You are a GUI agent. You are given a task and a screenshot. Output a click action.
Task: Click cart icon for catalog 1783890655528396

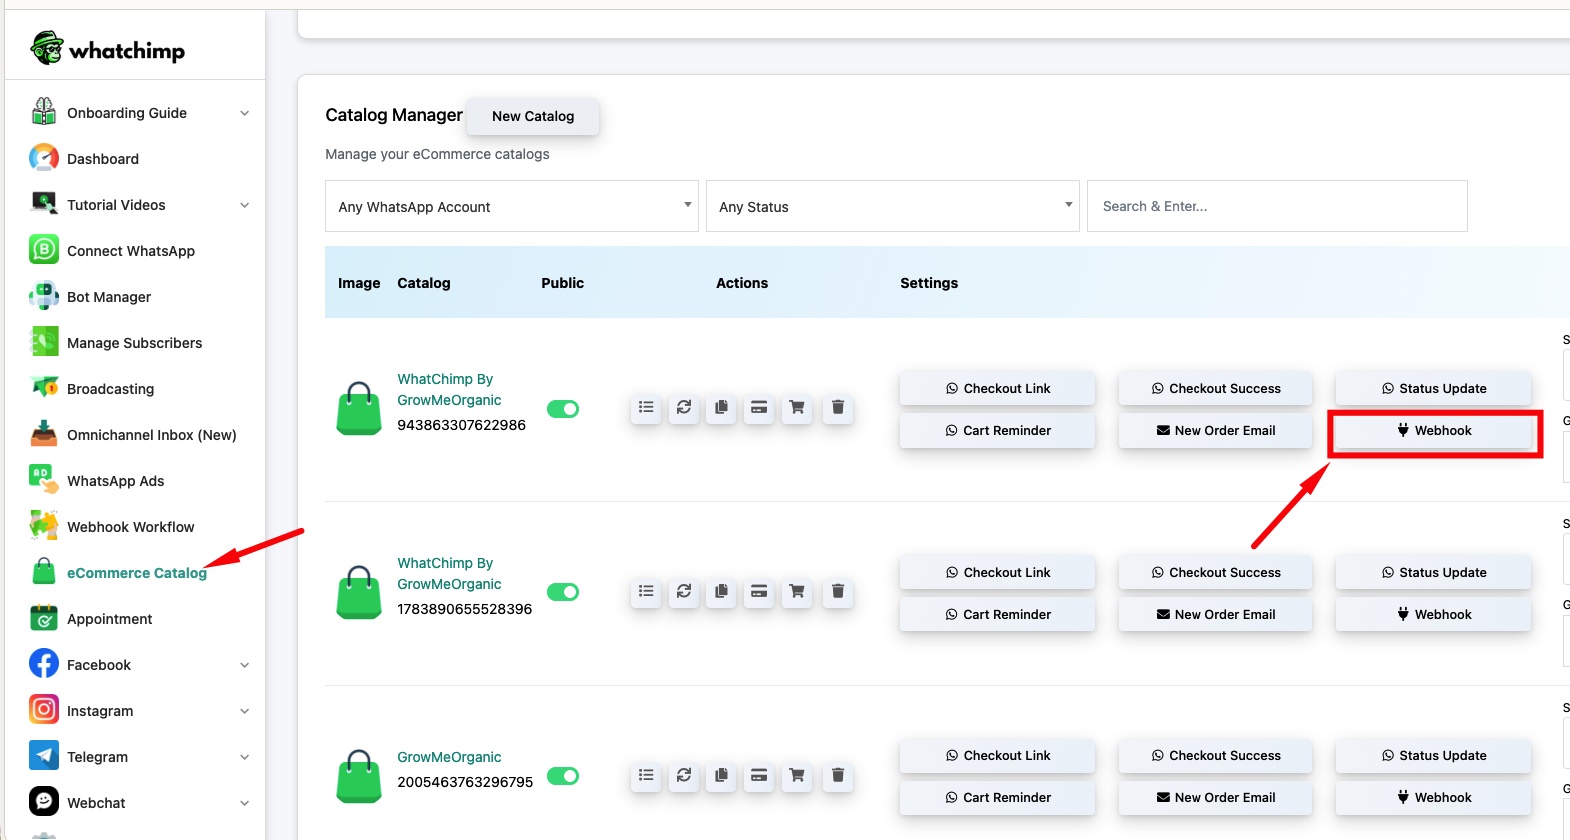tap(797, 592)
